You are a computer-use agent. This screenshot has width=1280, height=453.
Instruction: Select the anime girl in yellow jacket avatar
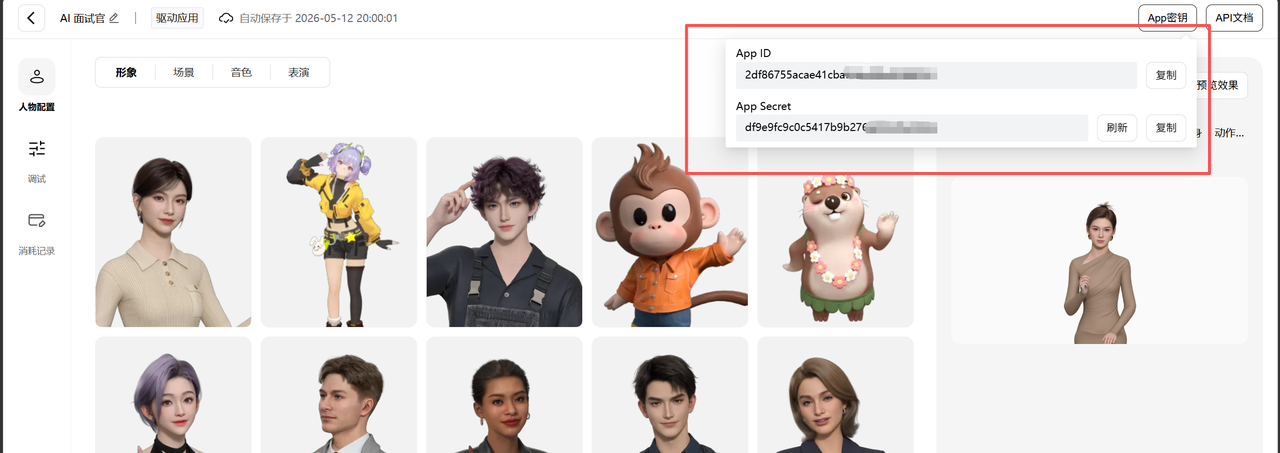(x=339, y=232)
